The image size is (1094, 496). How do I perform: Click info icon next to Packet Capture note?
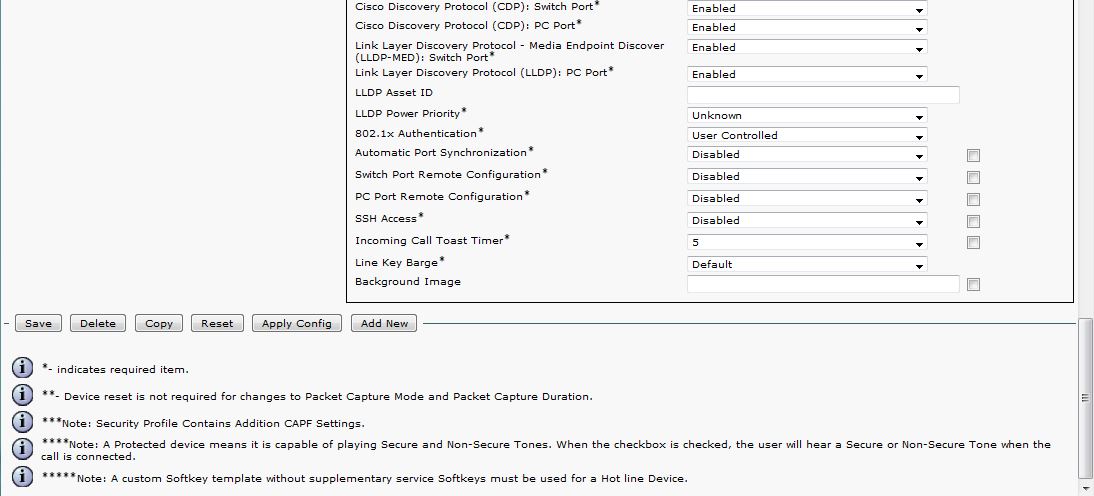(x=22, y=395)
